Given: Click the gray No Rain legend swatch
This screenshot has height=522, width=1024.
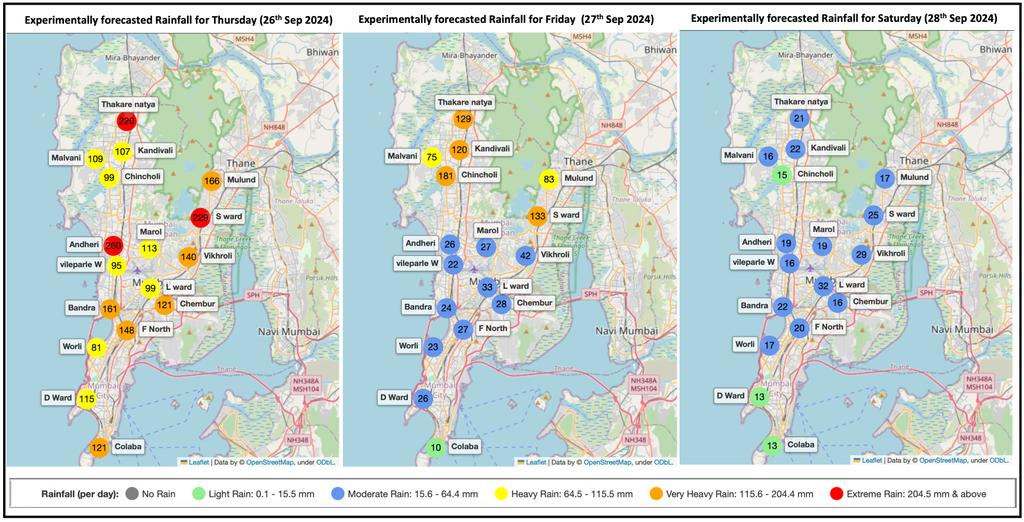Looking at the screenshot, I should click(x=133, y=495).
